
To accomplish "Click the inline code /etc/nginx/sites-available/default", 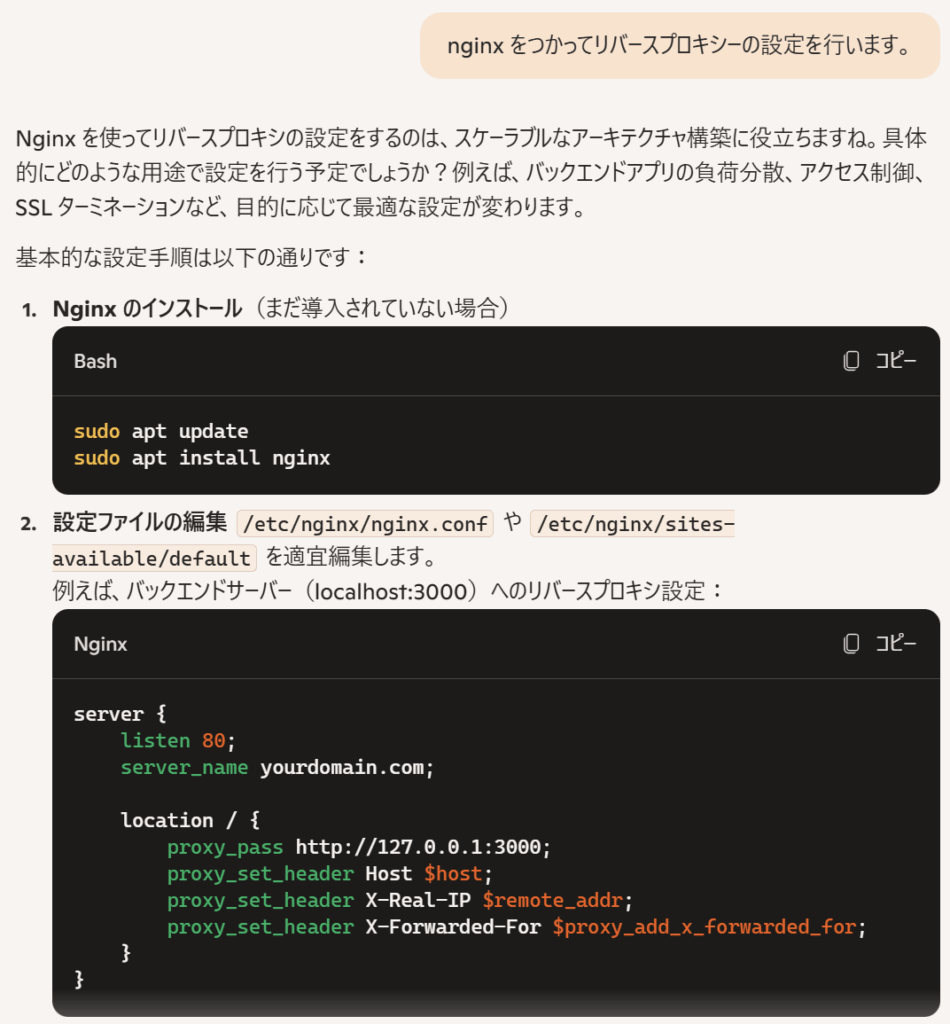I will [x=393, y=541].
